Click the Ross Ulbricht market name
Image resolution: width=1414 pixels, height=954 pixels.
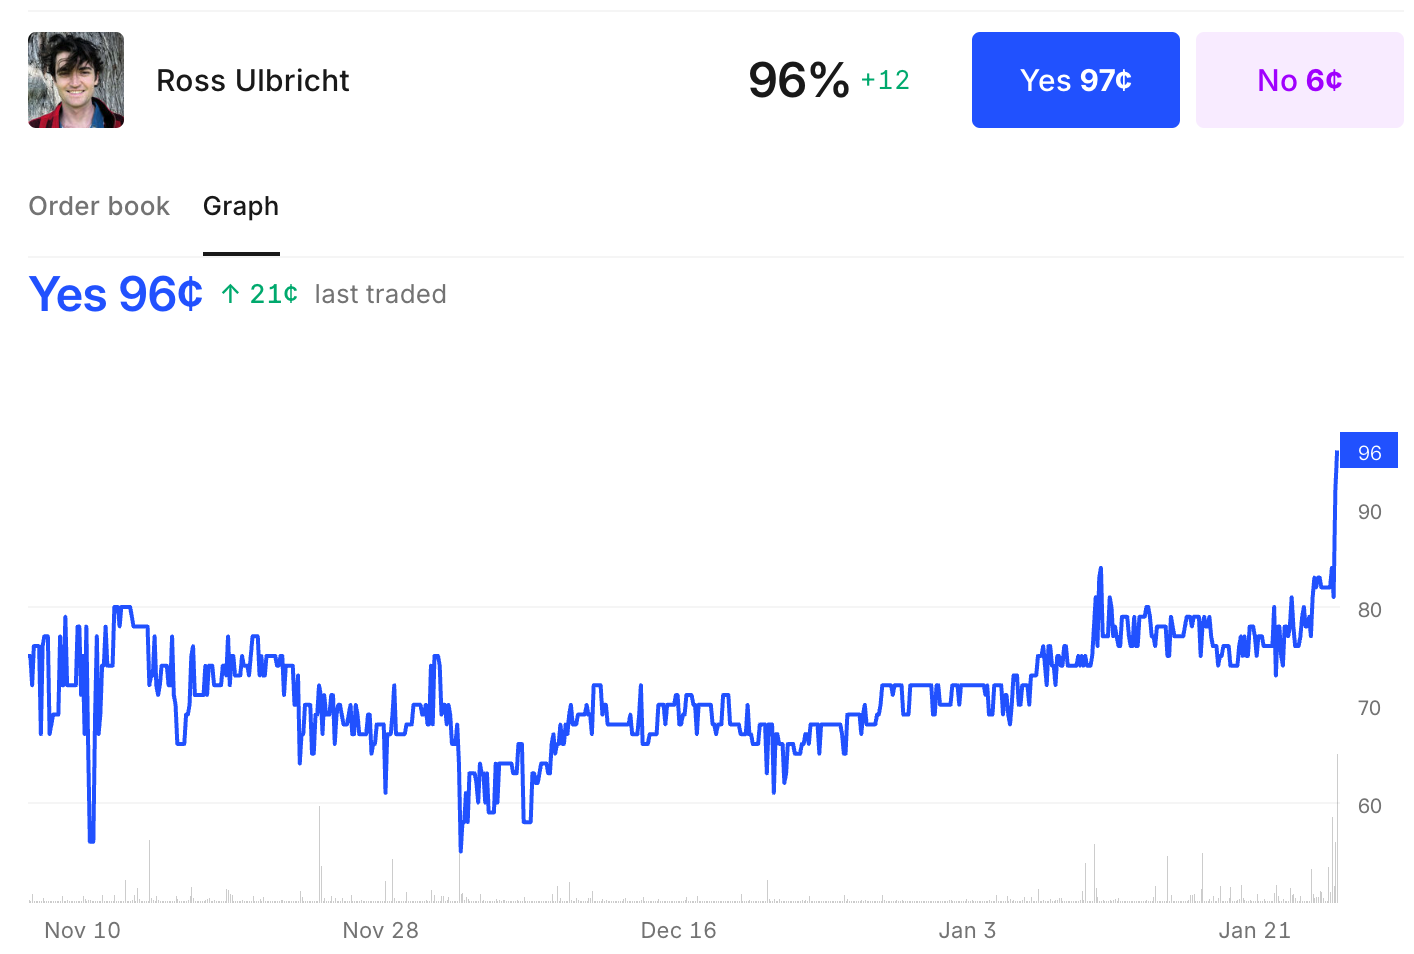coord(252,80)
